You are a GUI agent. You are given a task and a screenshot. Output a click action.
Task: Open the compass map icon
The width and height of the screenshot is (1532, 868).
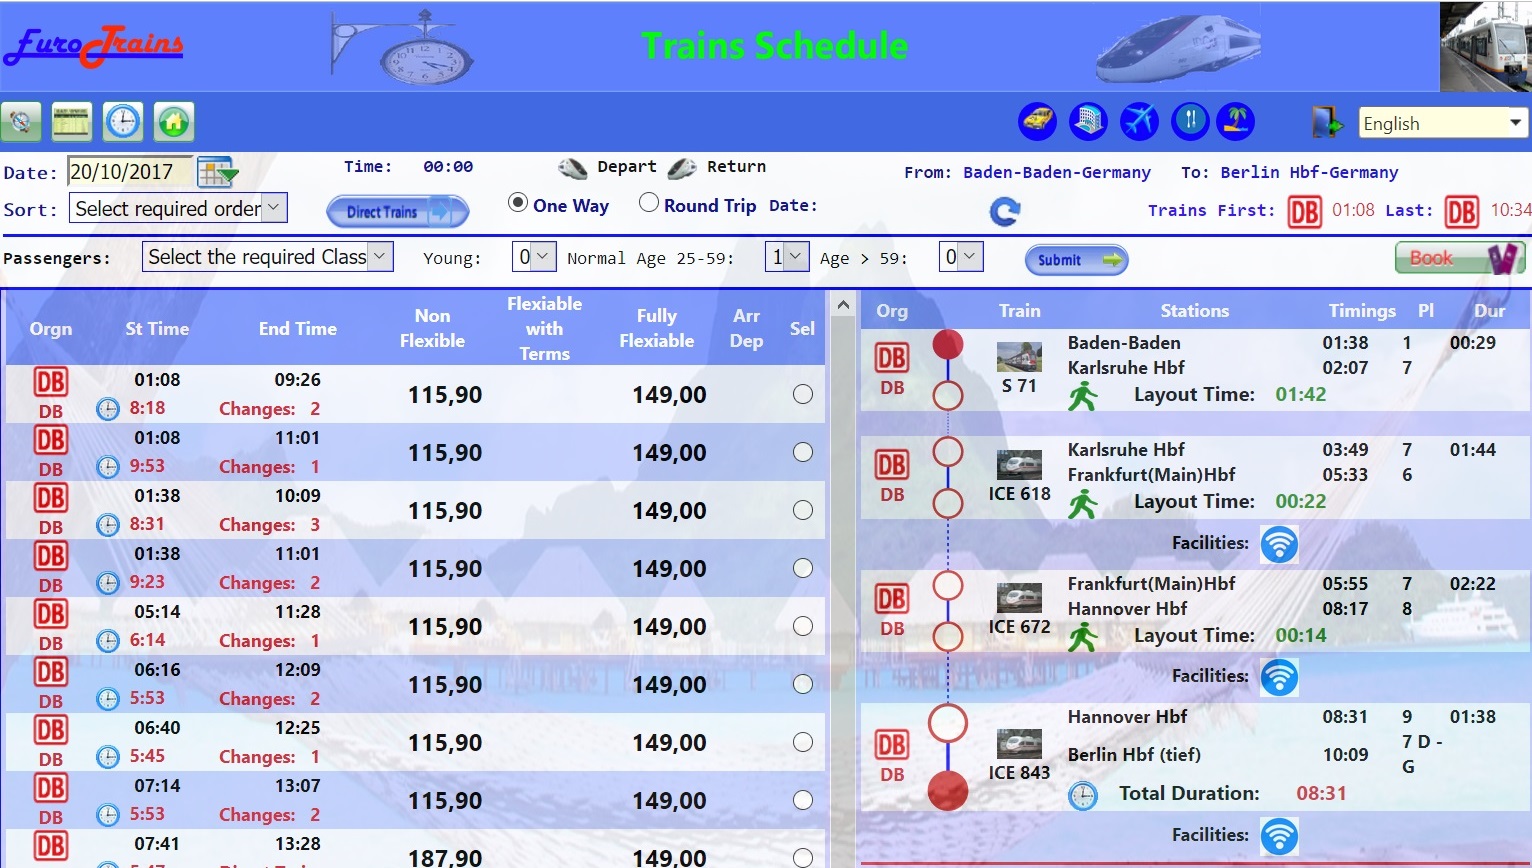point(21,123)
